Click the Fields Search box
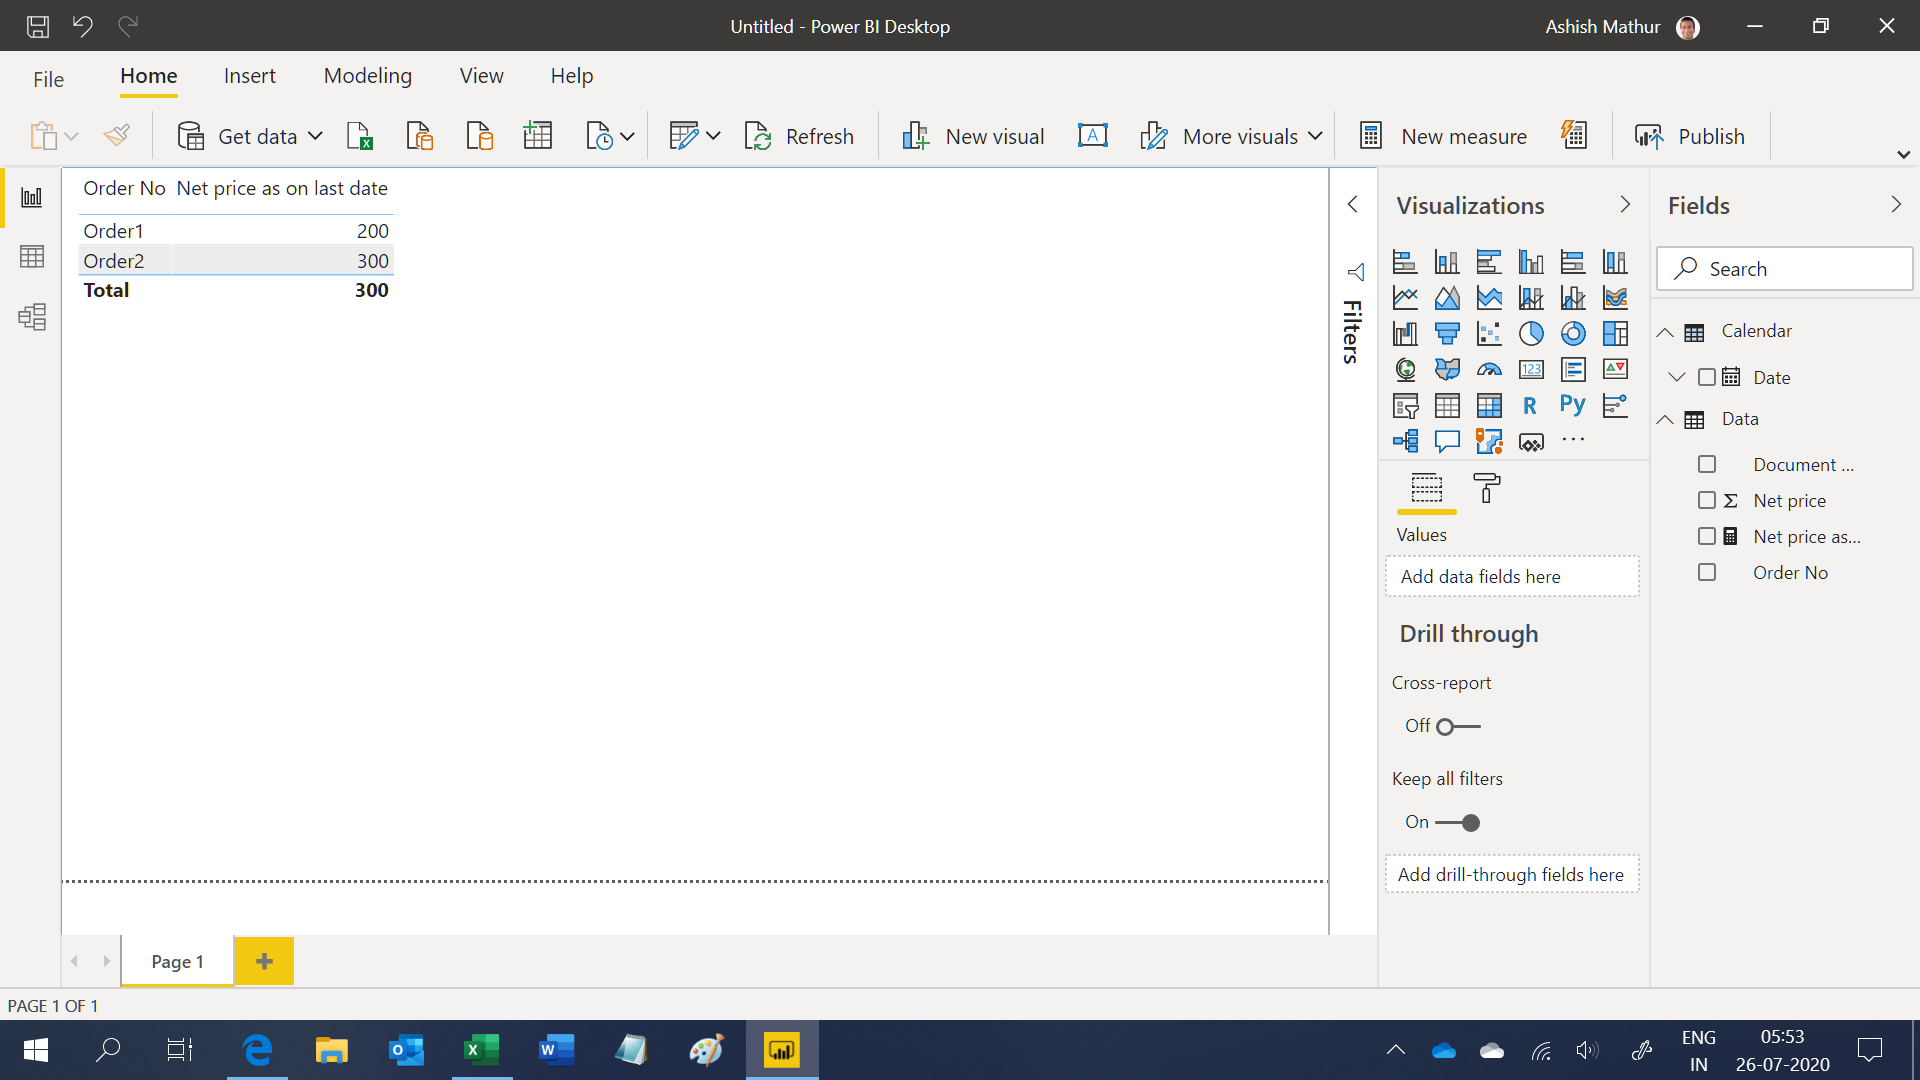 coord(1785,268)
